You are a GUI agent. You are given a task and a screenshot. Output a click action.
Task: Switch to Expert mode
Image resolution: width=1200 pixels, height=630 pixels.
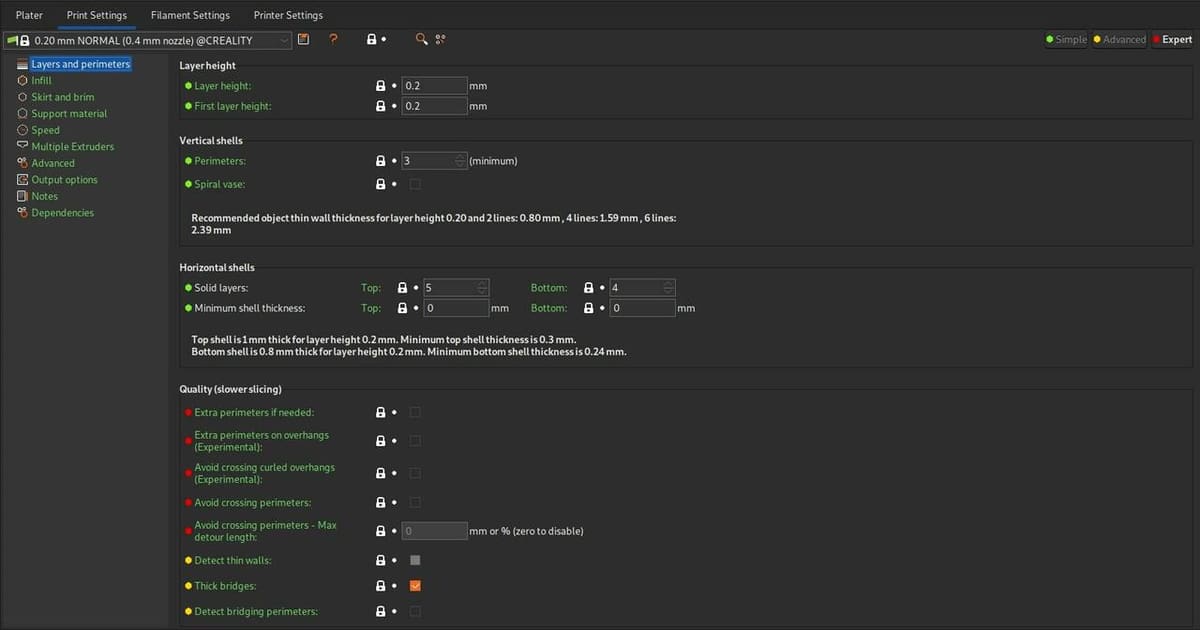click(1172, 40)
